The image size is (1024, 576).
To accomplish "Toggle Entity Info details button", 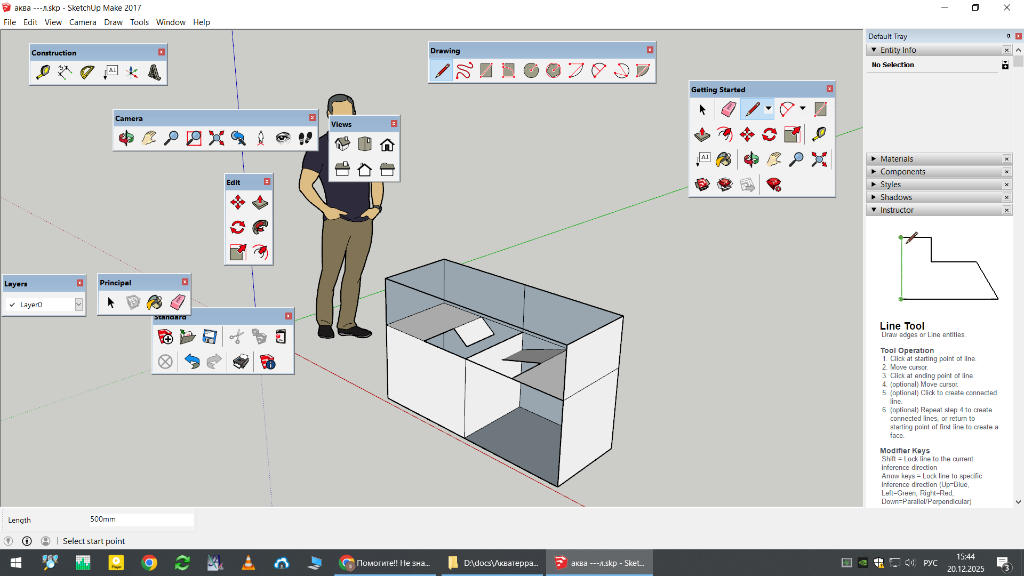I will pos(1005,65).
